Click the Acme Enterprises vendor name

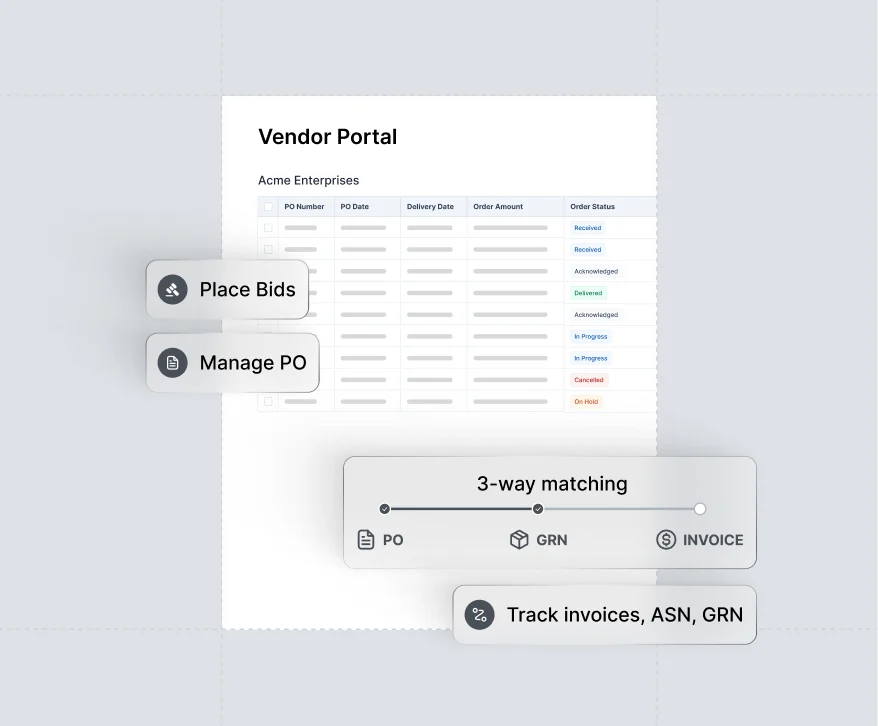(x=308, y=181)
